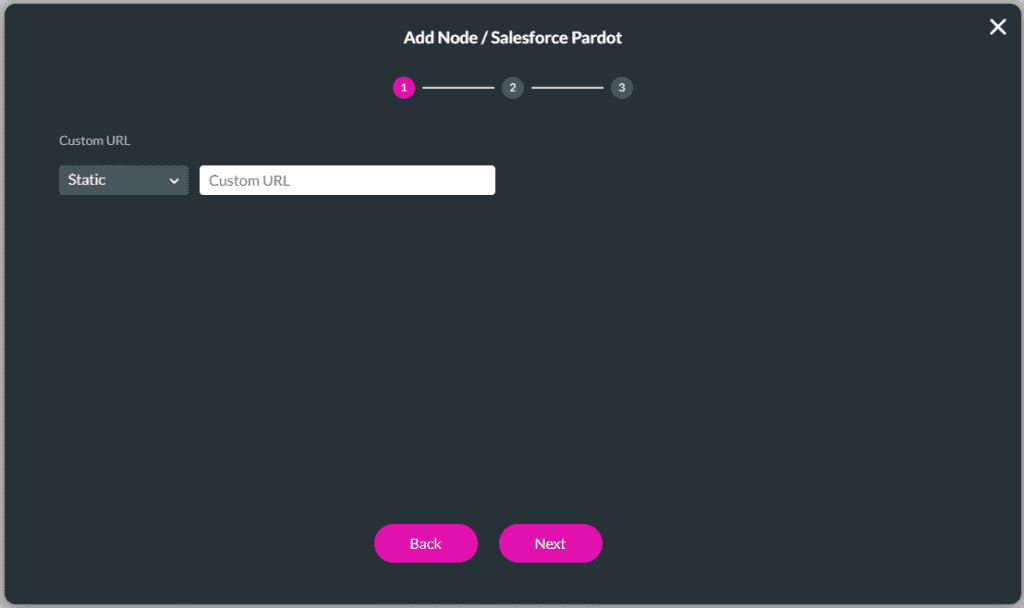This screenshot has height=608, width=1024.
Task: Click the Add Node / Salesforce Pardot title
Action: [x=512, y=37]
